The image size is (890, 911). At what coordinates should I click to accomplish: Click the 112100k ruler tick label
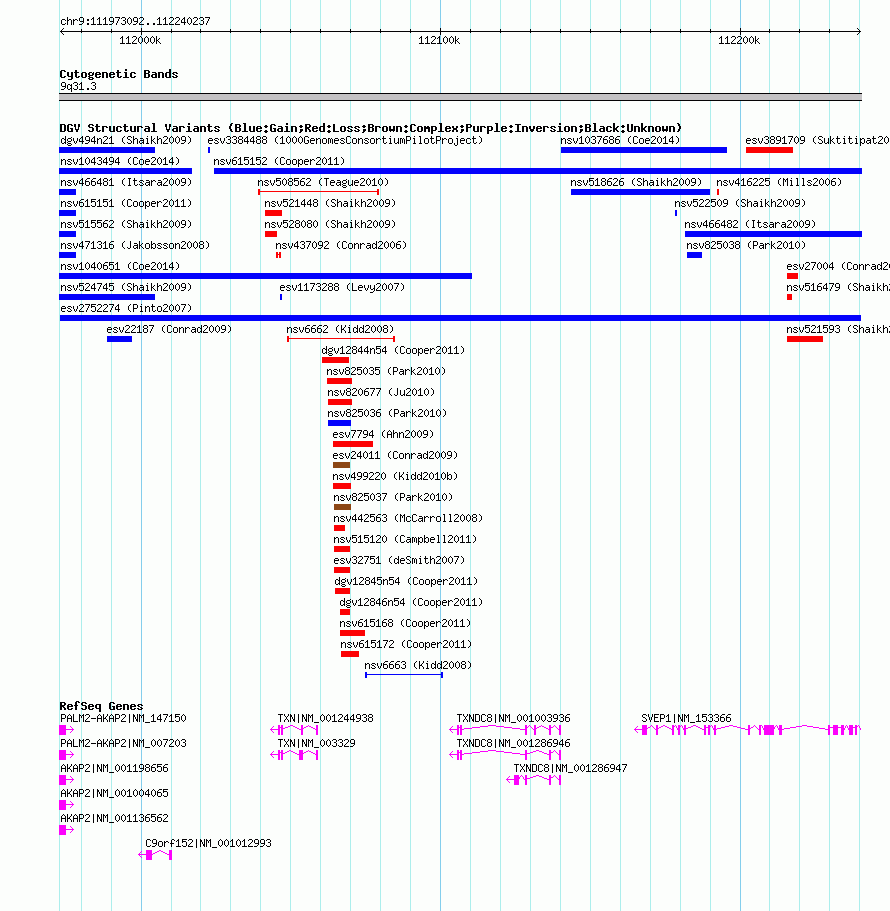(x=439, y=40)
